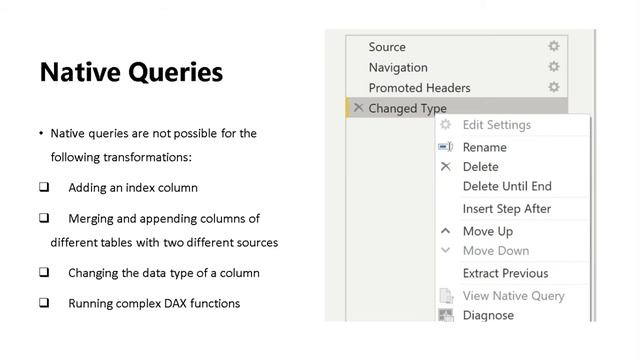
Task: Check box beside Running complex DAX functions
Action: [44, 302]
